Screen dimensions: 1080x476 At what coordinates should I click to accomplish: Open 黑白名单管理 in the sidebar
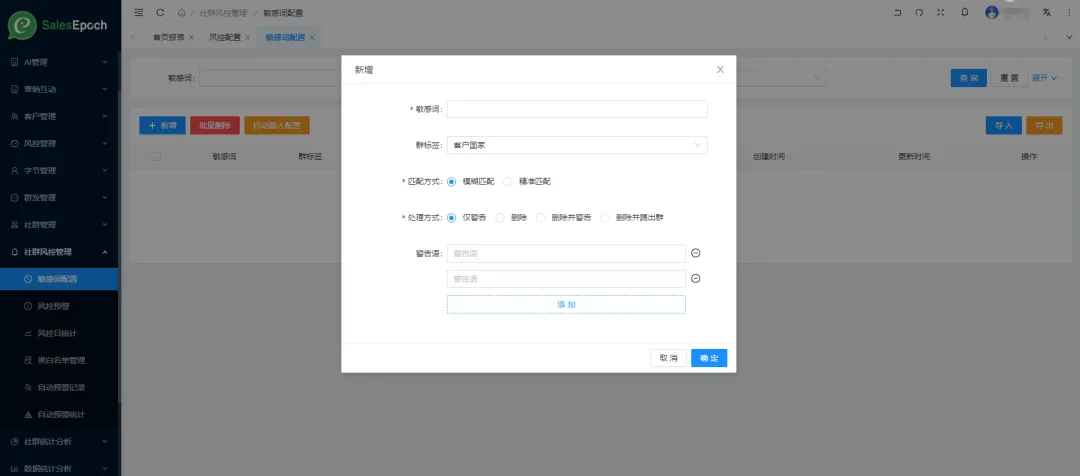point(59,360)
